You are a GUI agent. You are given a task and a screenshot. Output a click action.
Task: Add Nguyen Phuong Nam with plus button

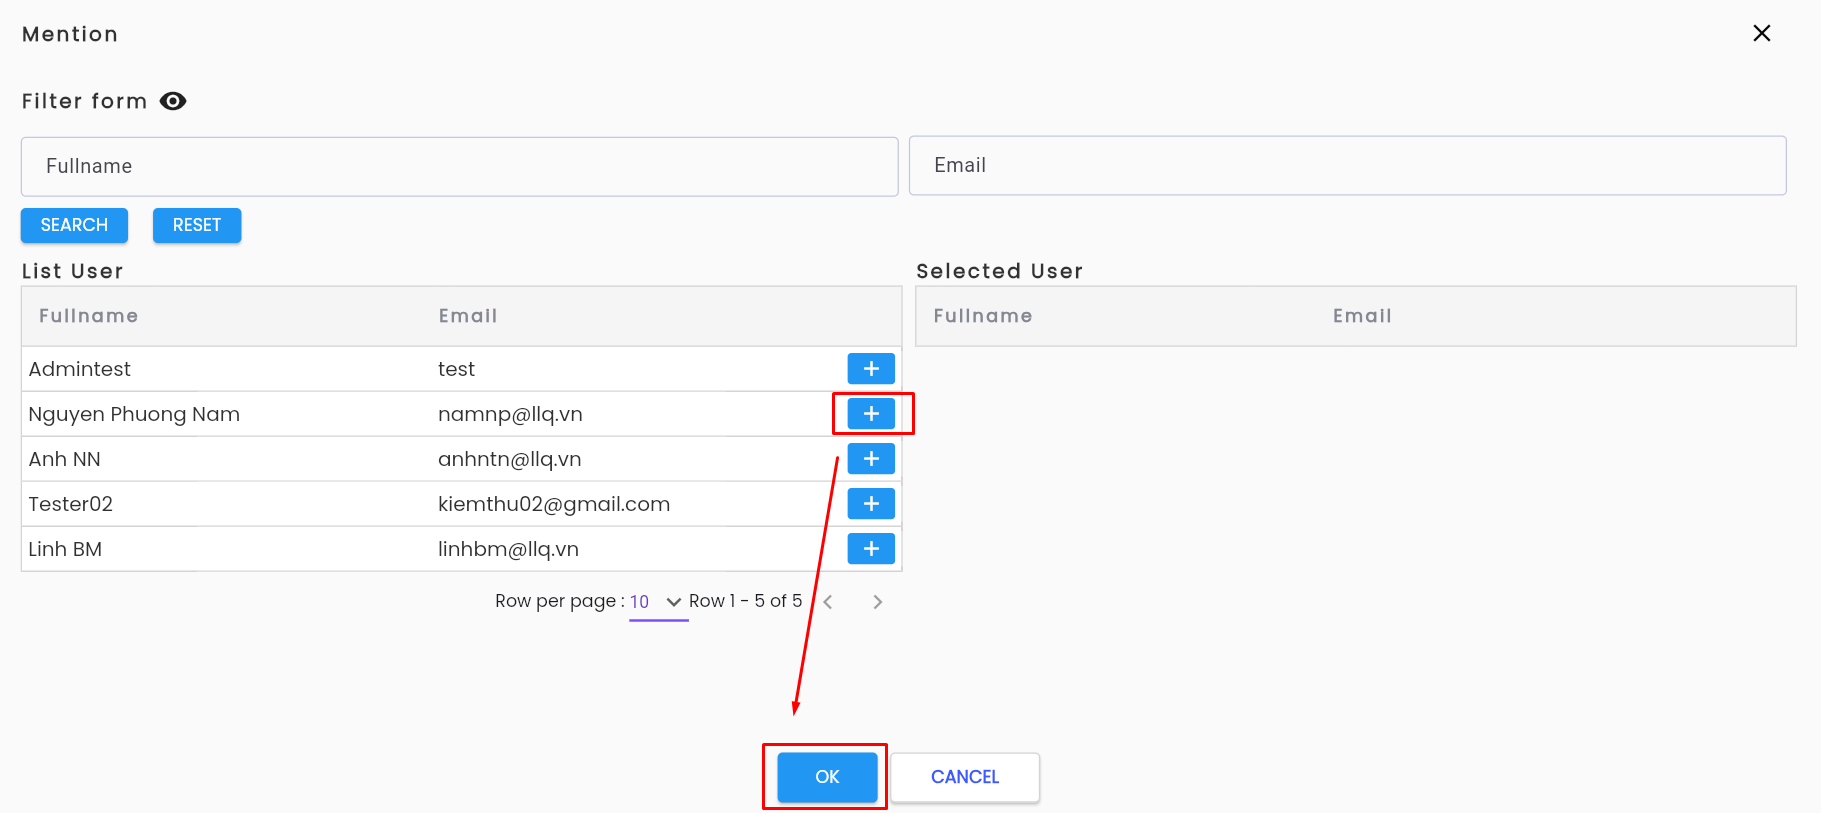click(871, 414)
